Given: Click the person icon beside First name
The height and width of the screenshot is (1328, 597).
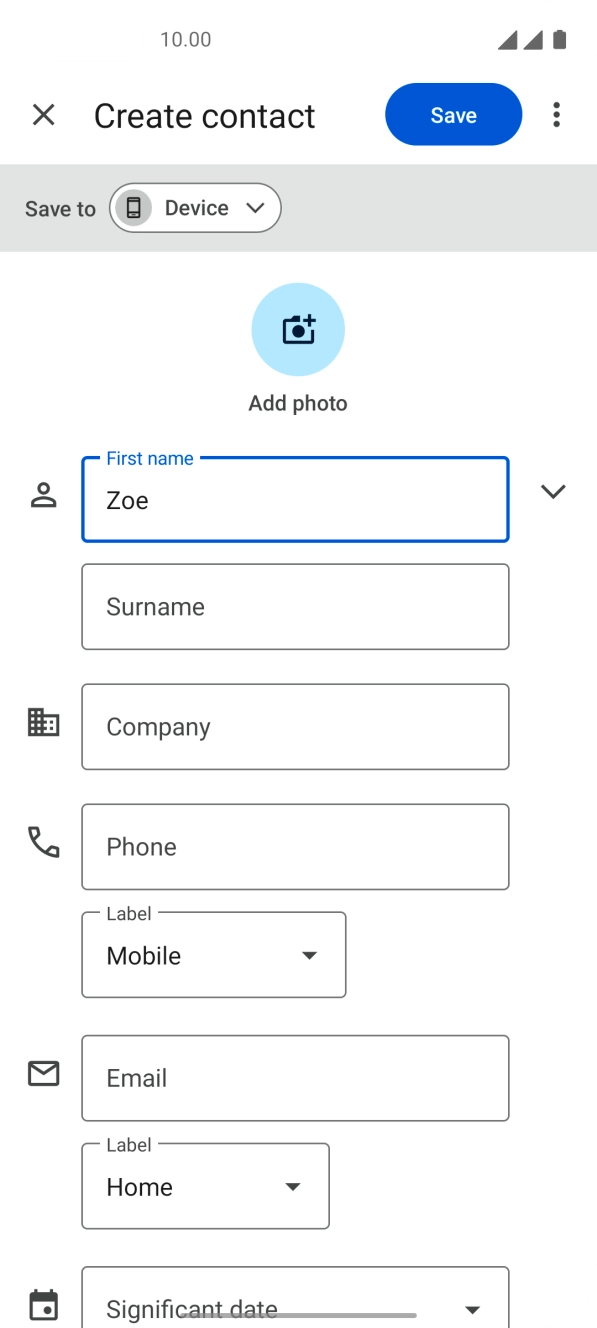Looking at the screenshot, I should tap(44, 494).
